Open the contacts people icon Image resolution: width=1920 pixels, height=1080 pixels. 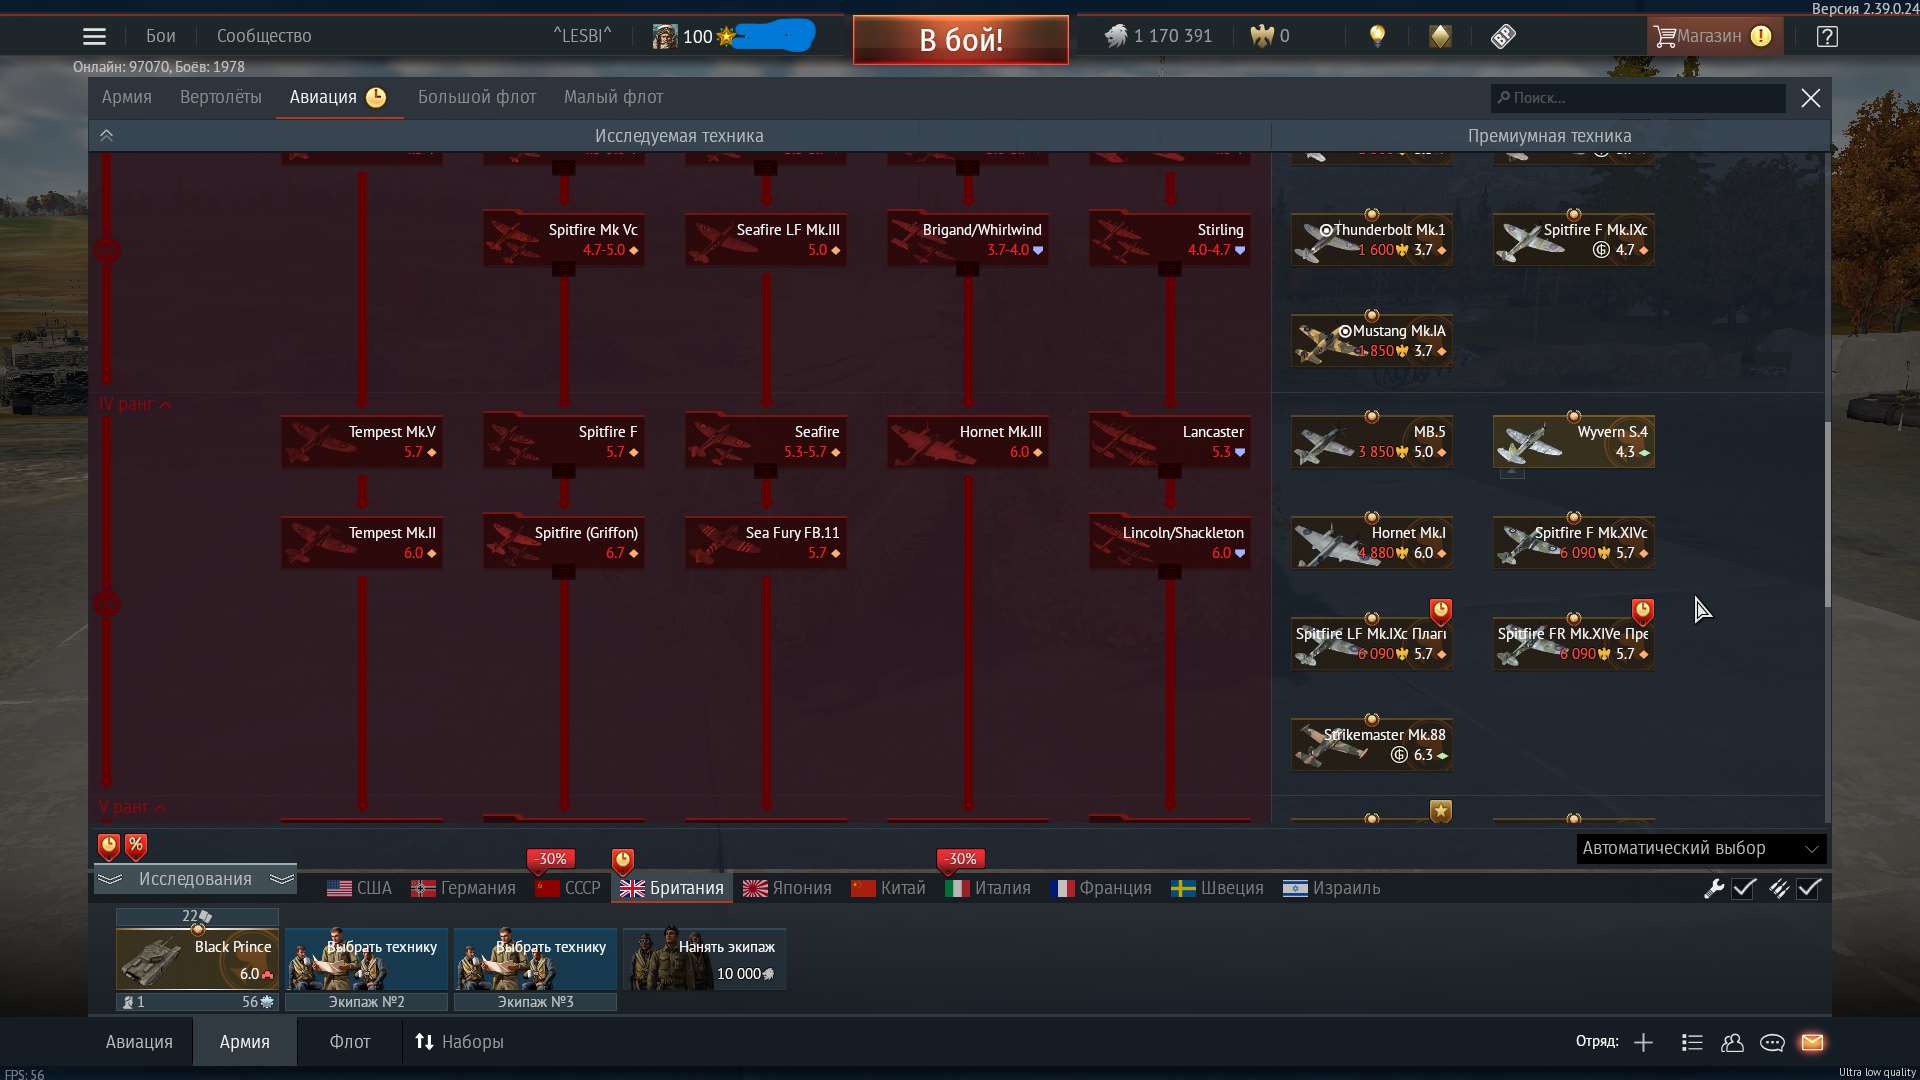click(1732, 1043)
